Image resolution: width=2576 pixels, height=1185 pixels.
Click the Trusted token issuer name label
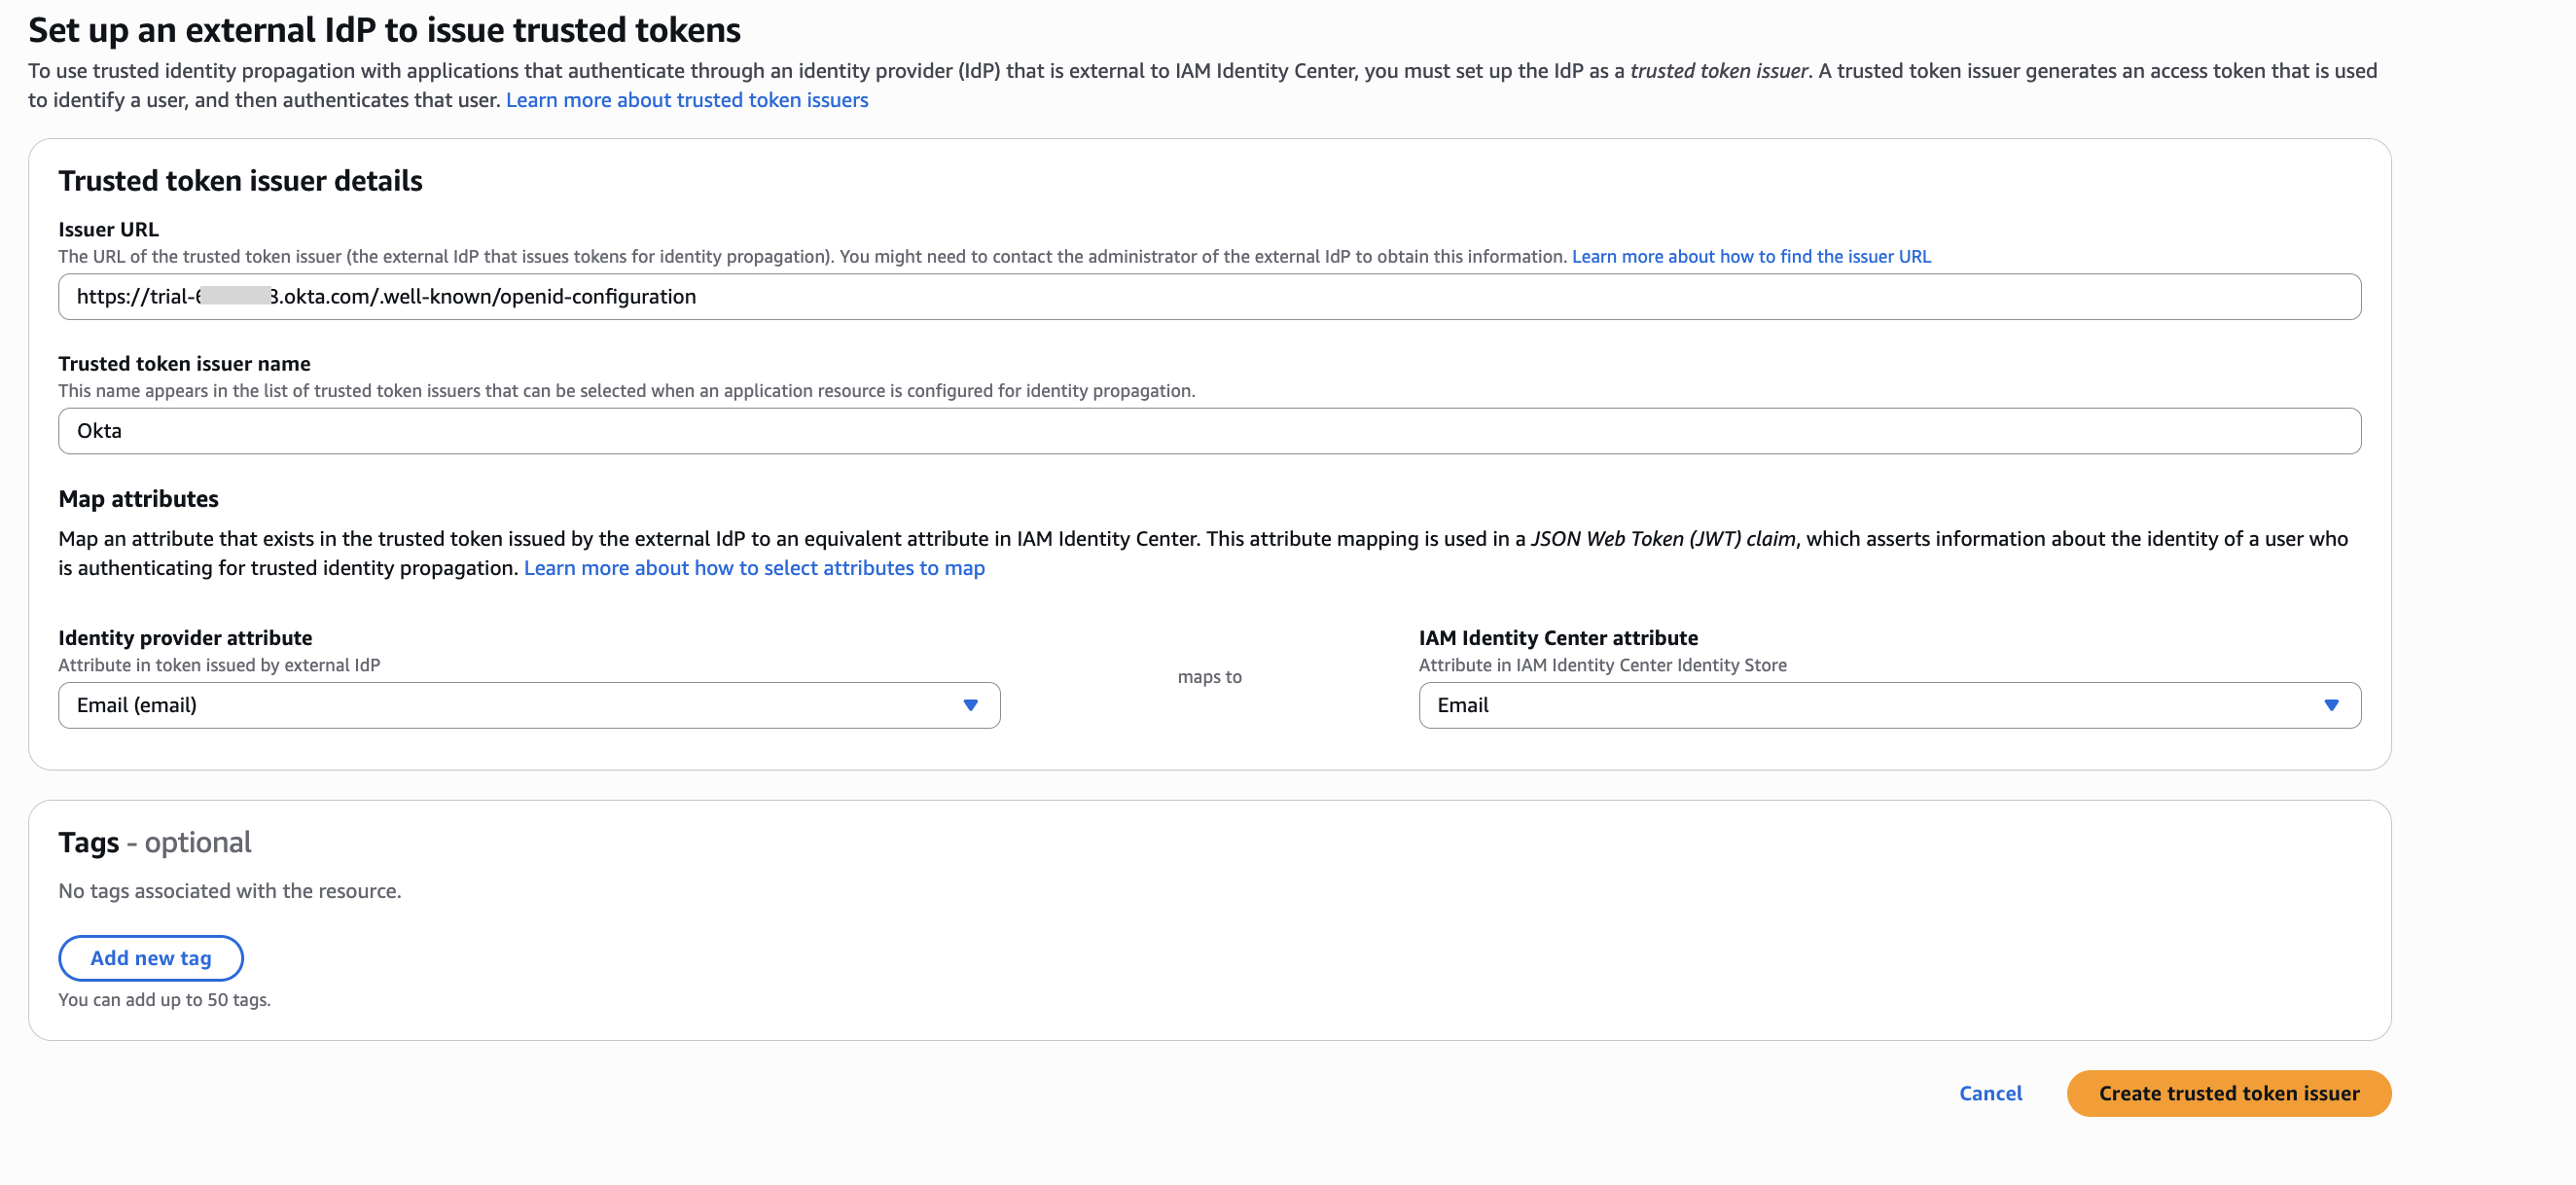tap(184, 363)
